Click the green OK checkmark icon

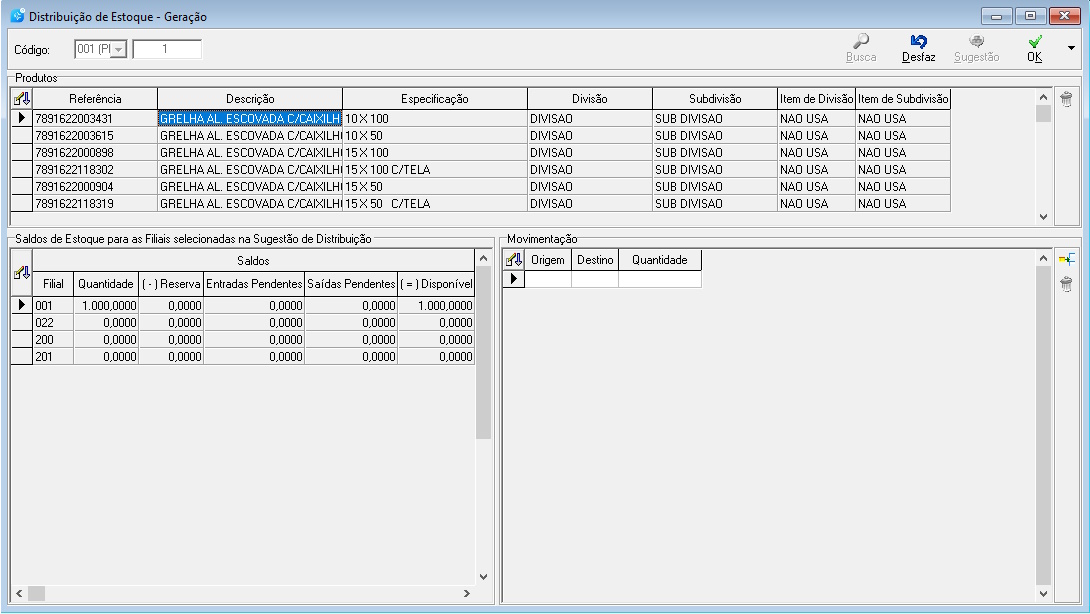1035,42
